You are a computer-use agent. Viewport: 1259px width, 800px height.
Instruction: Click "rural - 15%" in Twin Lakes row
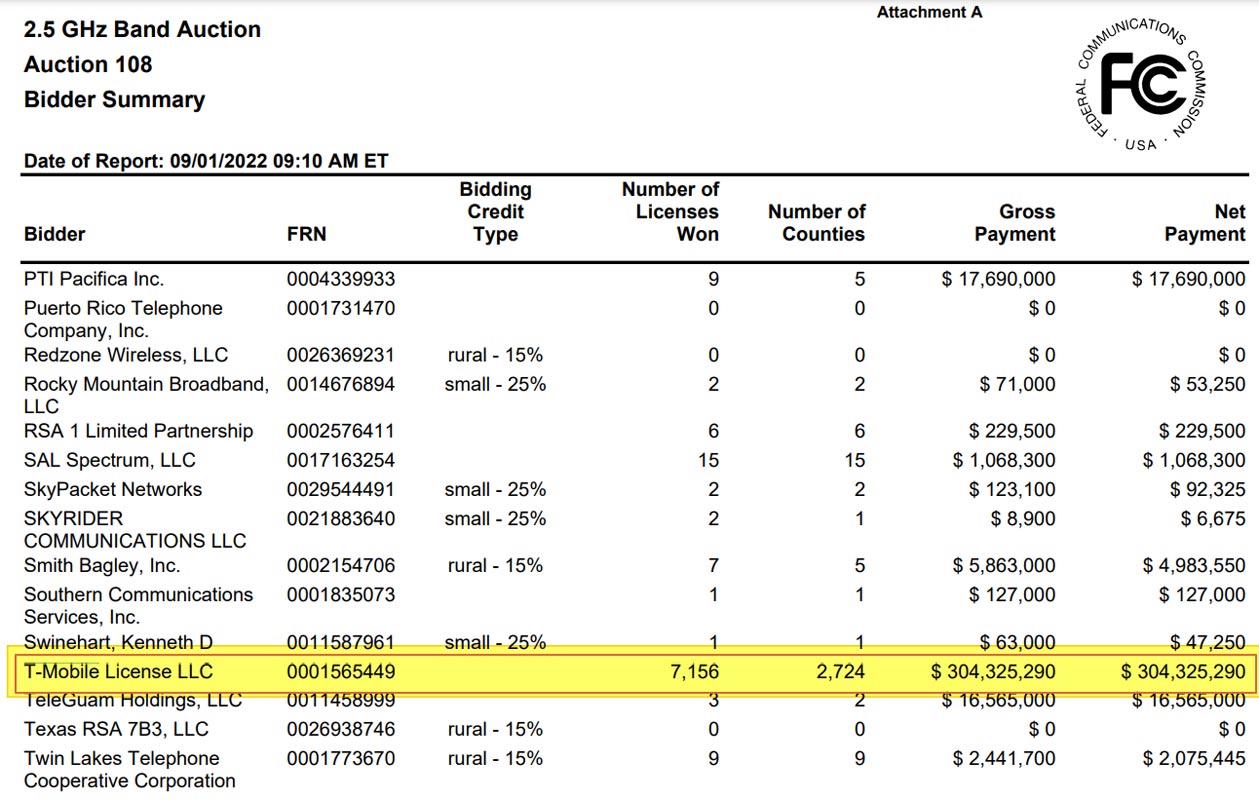(x=495, y=758)
